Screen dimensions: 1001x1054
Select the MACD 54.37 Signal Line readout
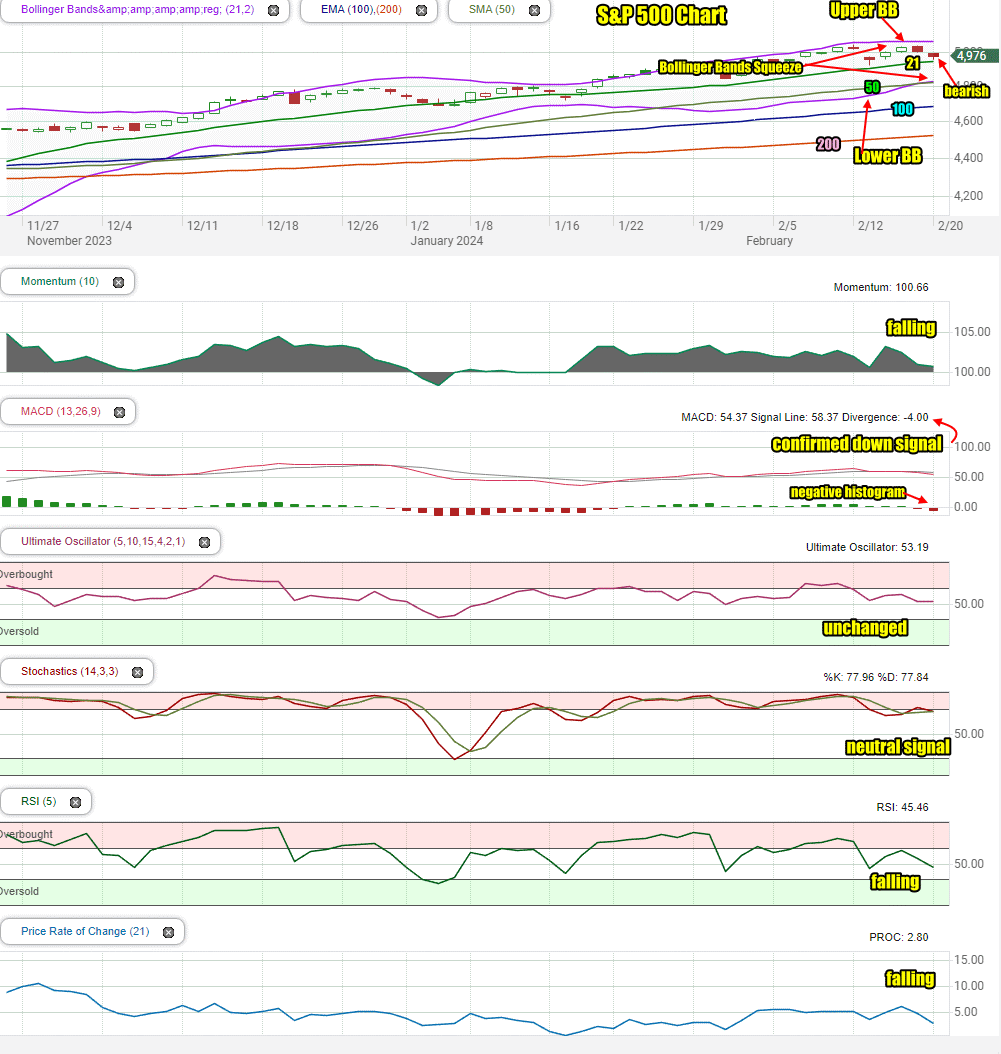point(805,417)
